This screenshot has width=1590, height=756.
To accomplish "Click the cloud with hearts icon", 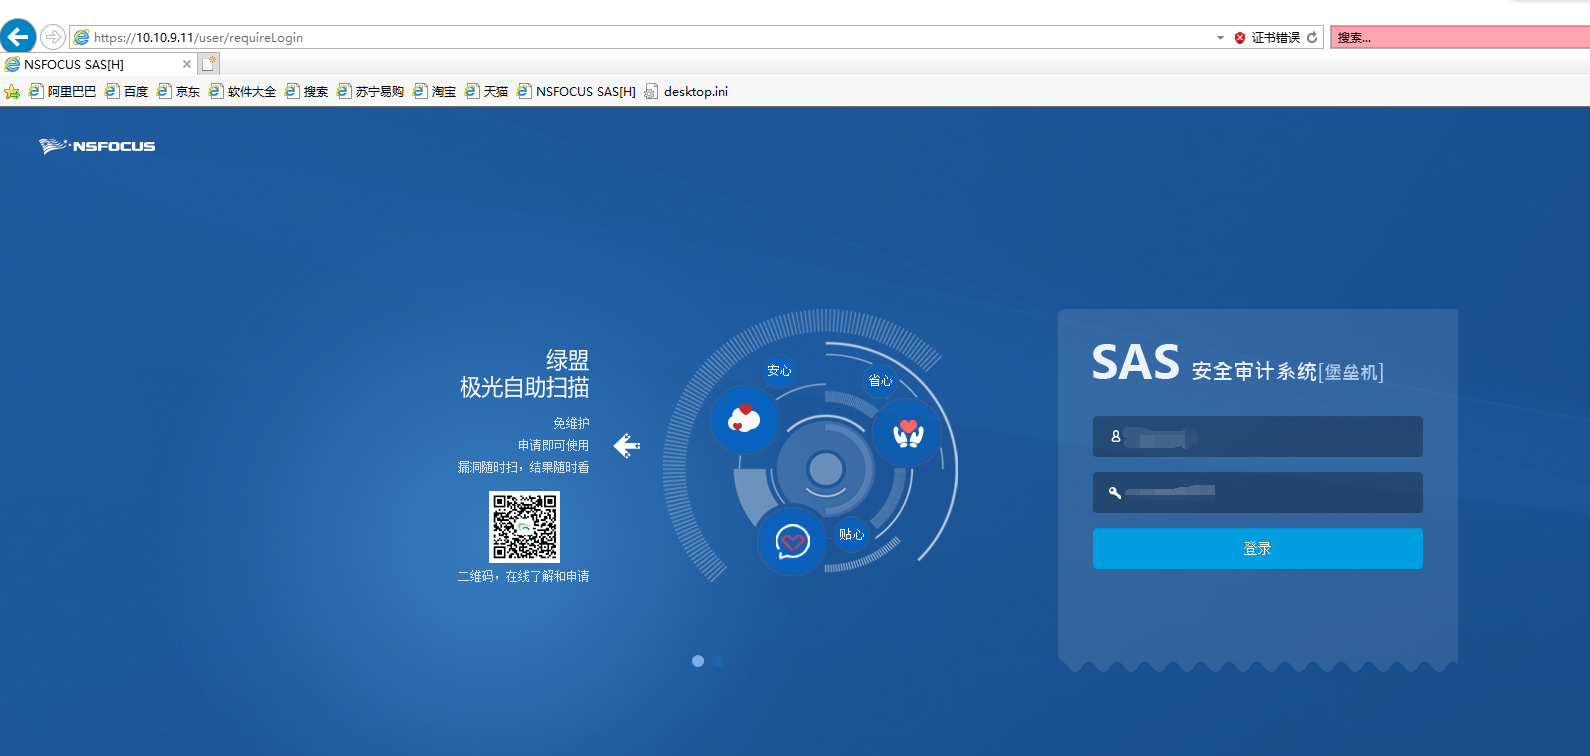I will point(744,419).
